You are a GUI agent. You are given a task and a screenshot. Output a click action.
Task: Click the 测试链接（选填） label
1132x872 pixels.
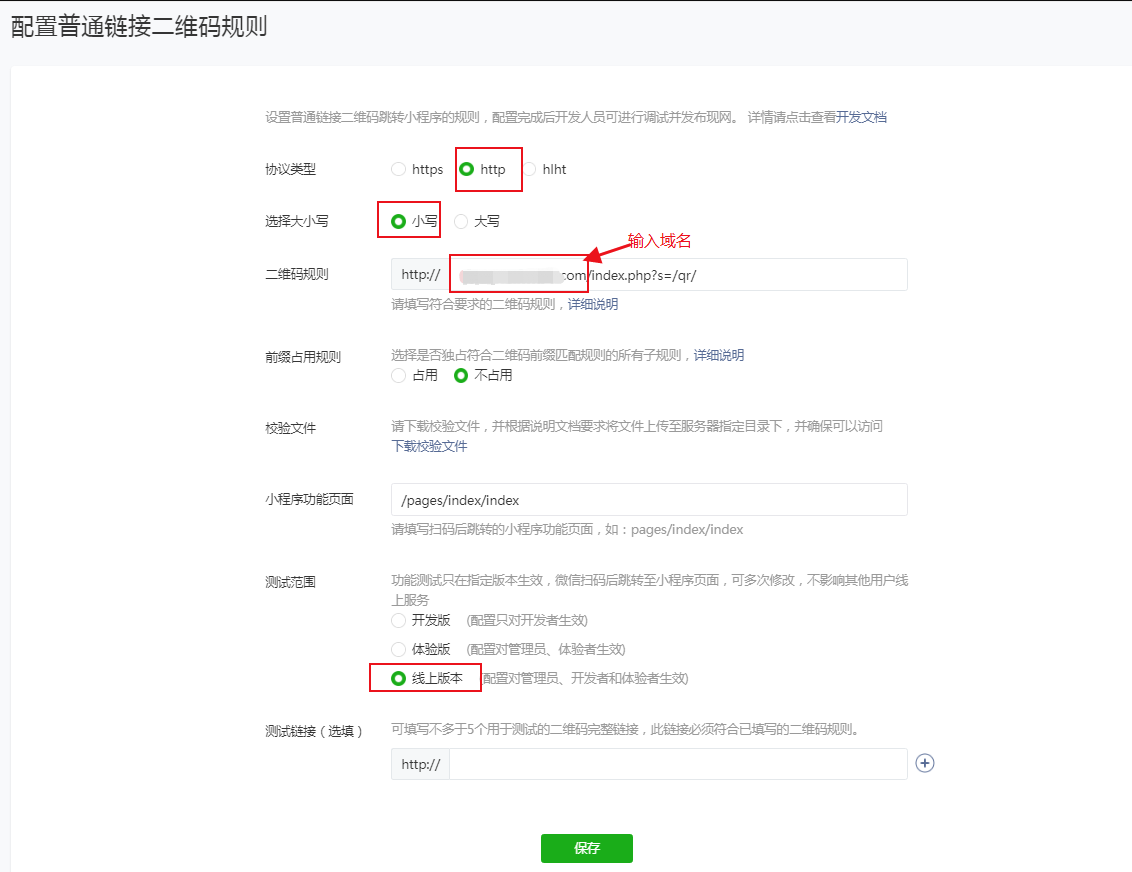coord(314,731)
